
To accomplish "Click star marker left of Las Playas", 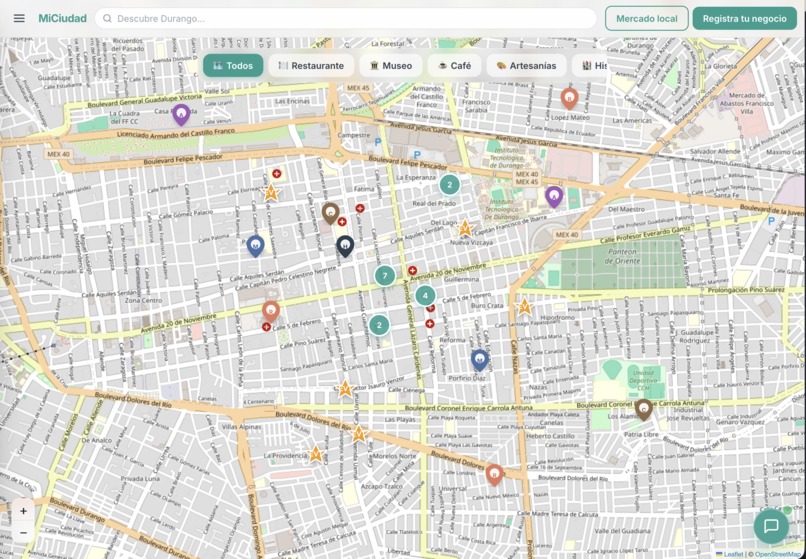I will pos(359,434).
